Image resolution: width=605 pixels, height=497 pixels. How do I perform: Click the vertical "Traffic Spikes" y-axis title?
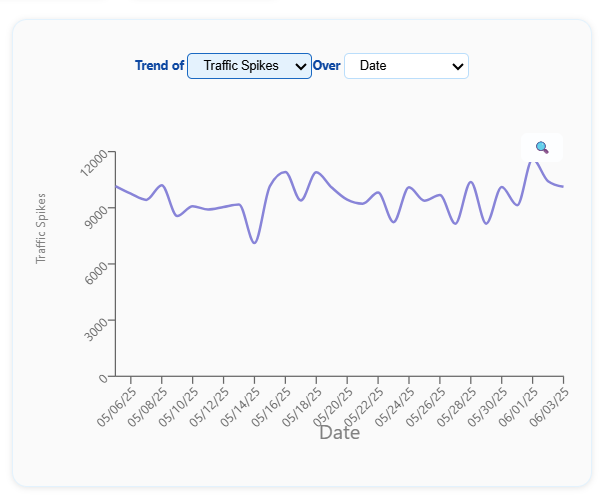pyautogui.click(x=41, y=228)
